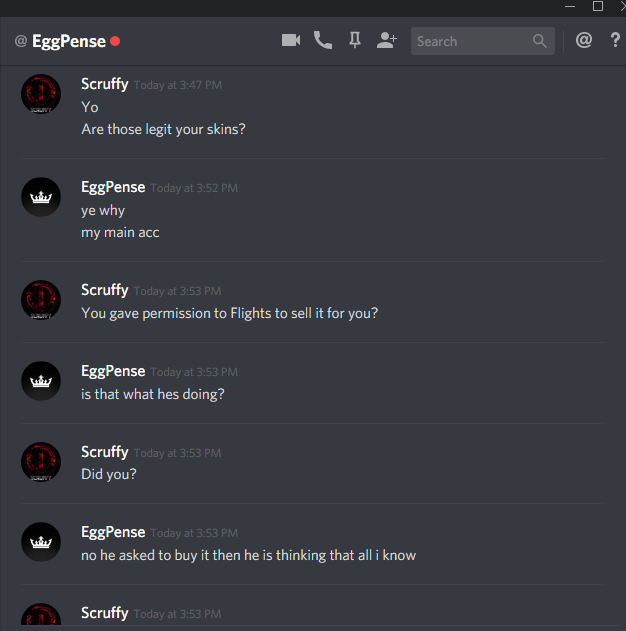Viewport: 626px width, 631px height.
Task: Open pinned messages
Action: tap(354, 40)
